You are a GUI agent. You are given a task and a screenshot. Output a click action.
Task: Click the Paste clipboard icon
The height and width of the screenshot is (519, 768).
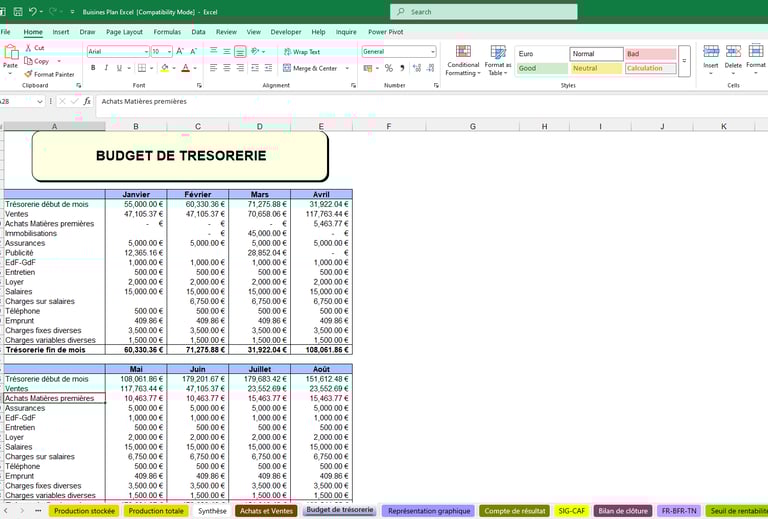(10, 52)
